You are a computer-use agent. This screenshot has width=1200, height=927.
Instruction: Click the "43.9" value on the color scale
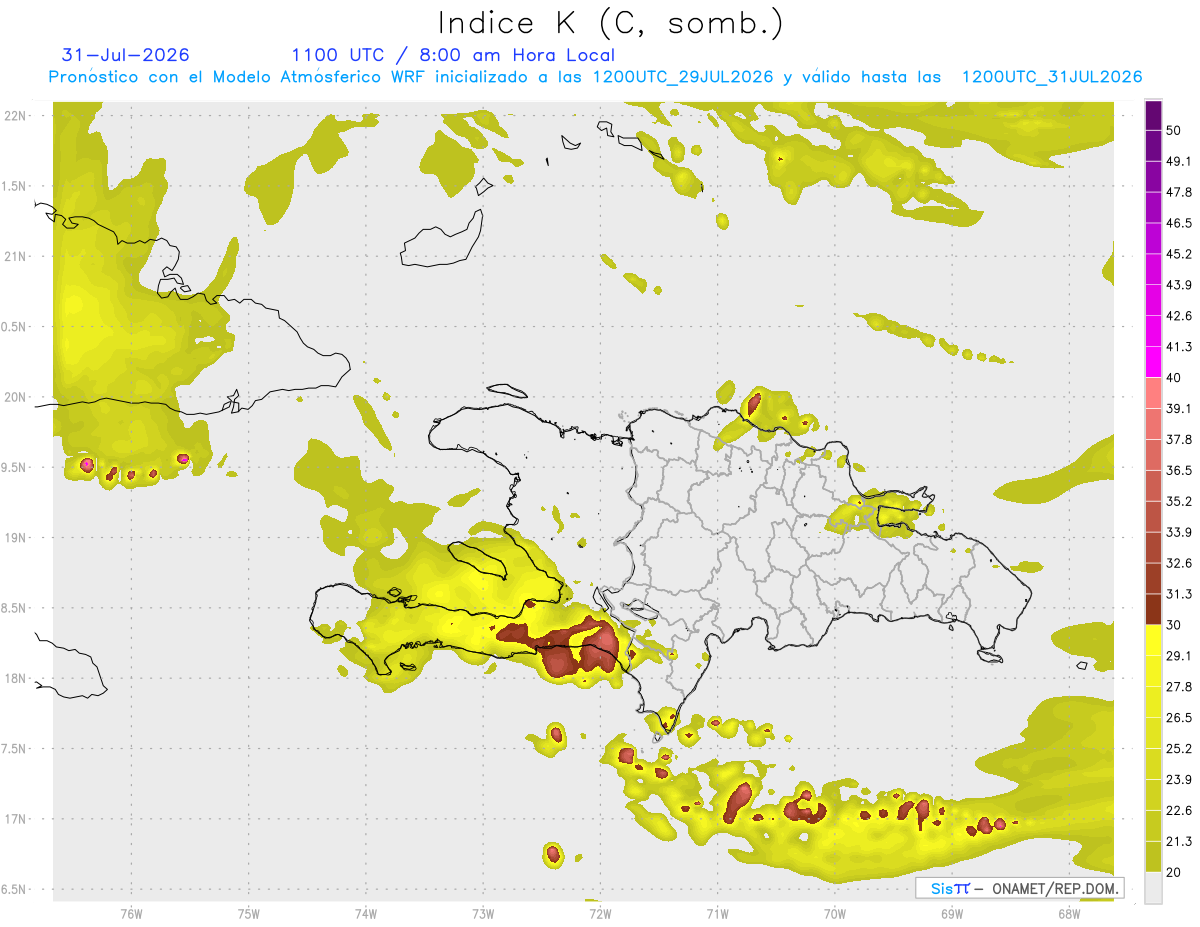click(1179, 285)
